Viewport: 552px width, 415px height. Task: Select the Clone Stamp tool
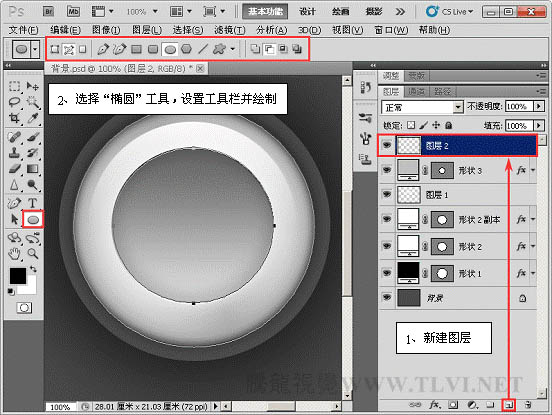(14, 153)
